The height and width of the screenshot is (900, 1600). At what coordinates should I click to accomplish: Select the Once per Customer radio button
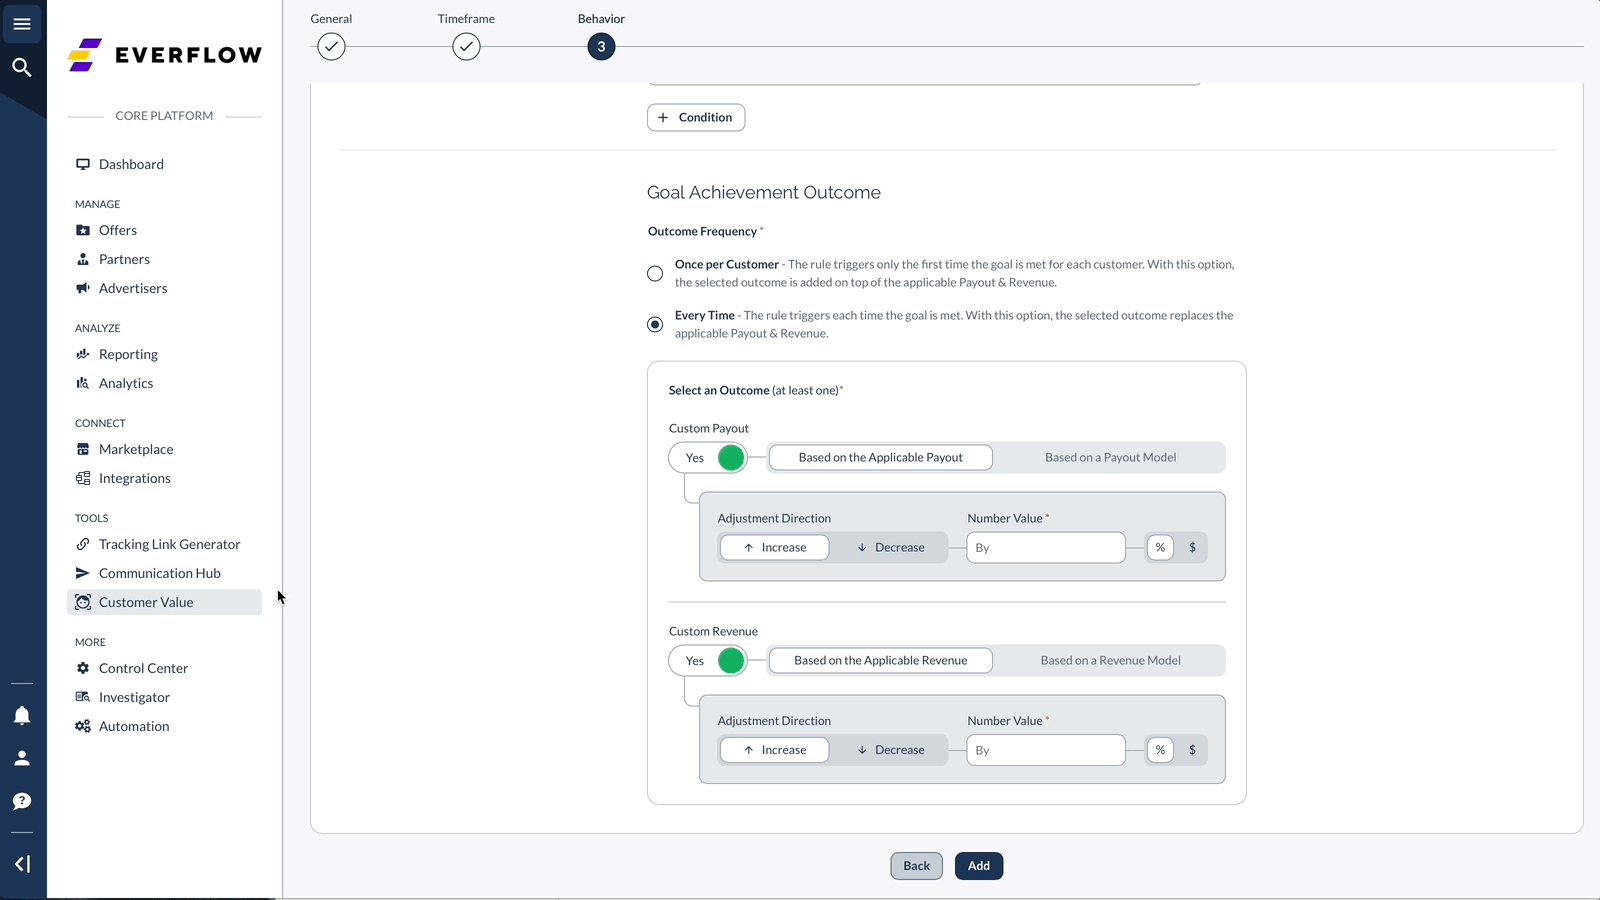[655, 273]
